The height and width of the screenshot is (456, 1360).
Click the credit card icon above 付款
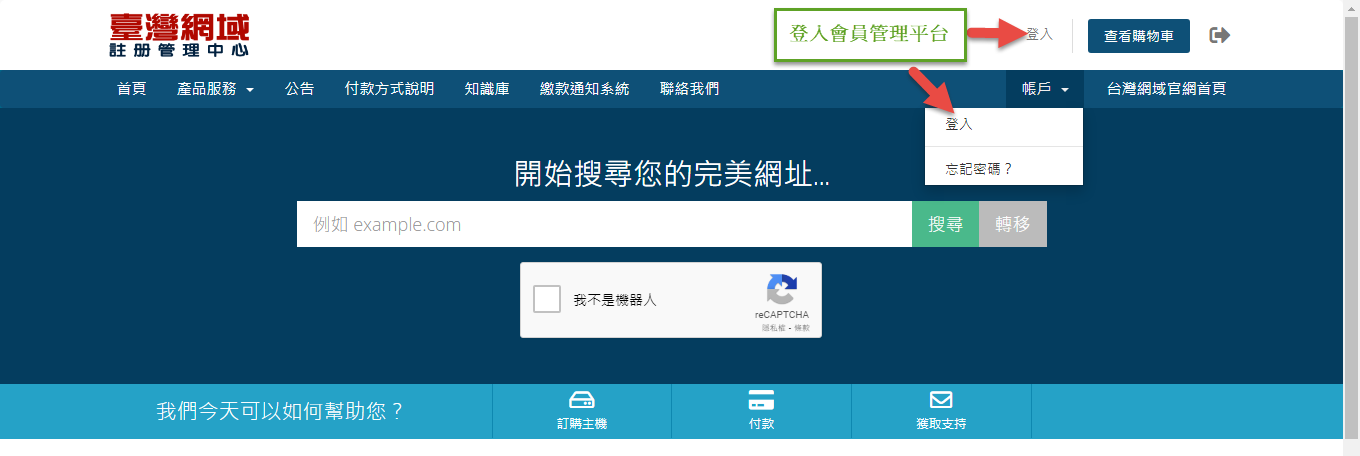coord(761,400)
